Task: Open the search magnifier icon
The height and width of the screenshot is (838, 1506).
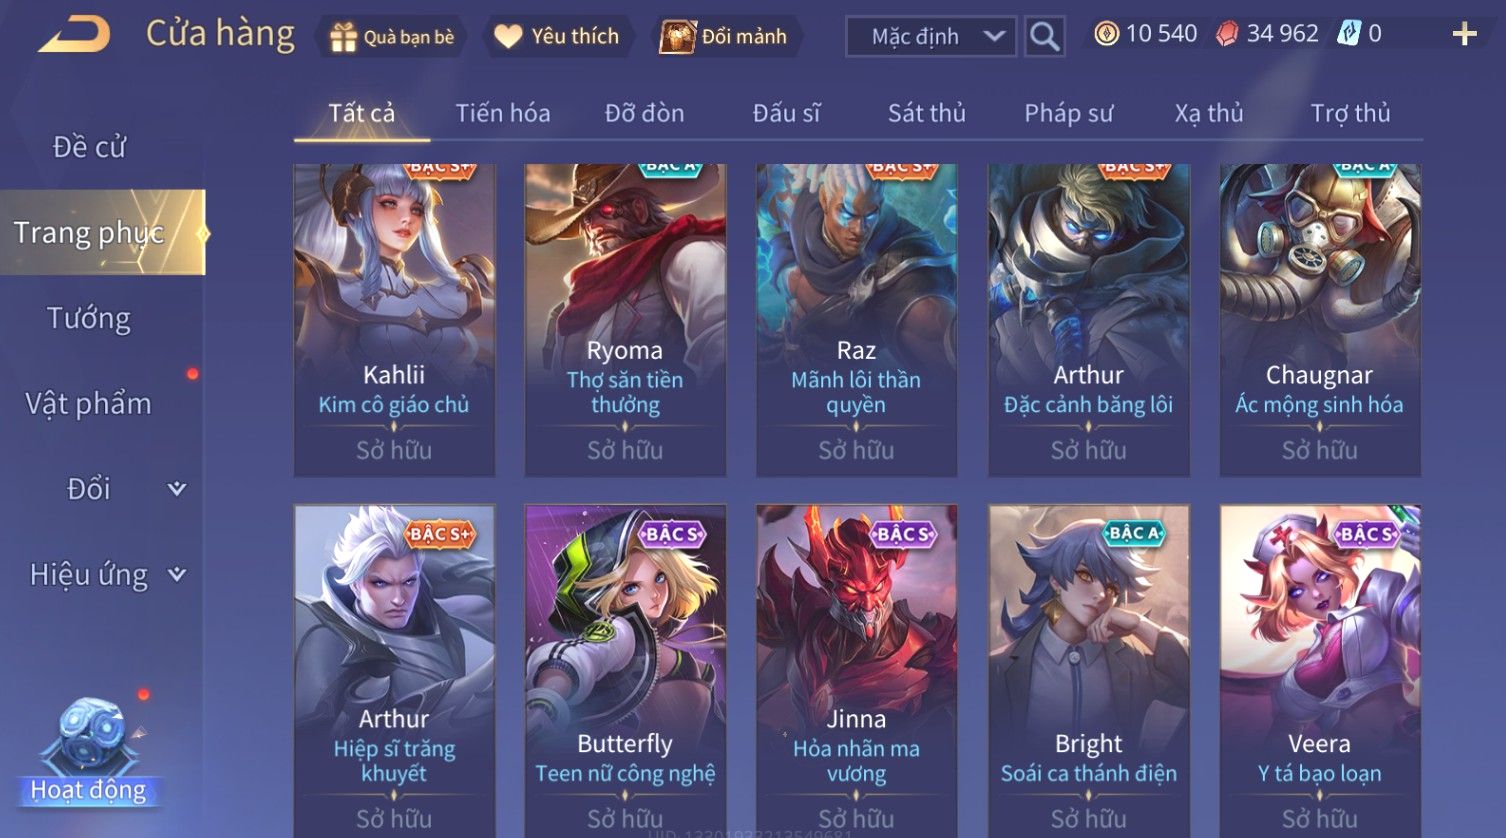Action: pyautogui.click(x=1045, y=37)
